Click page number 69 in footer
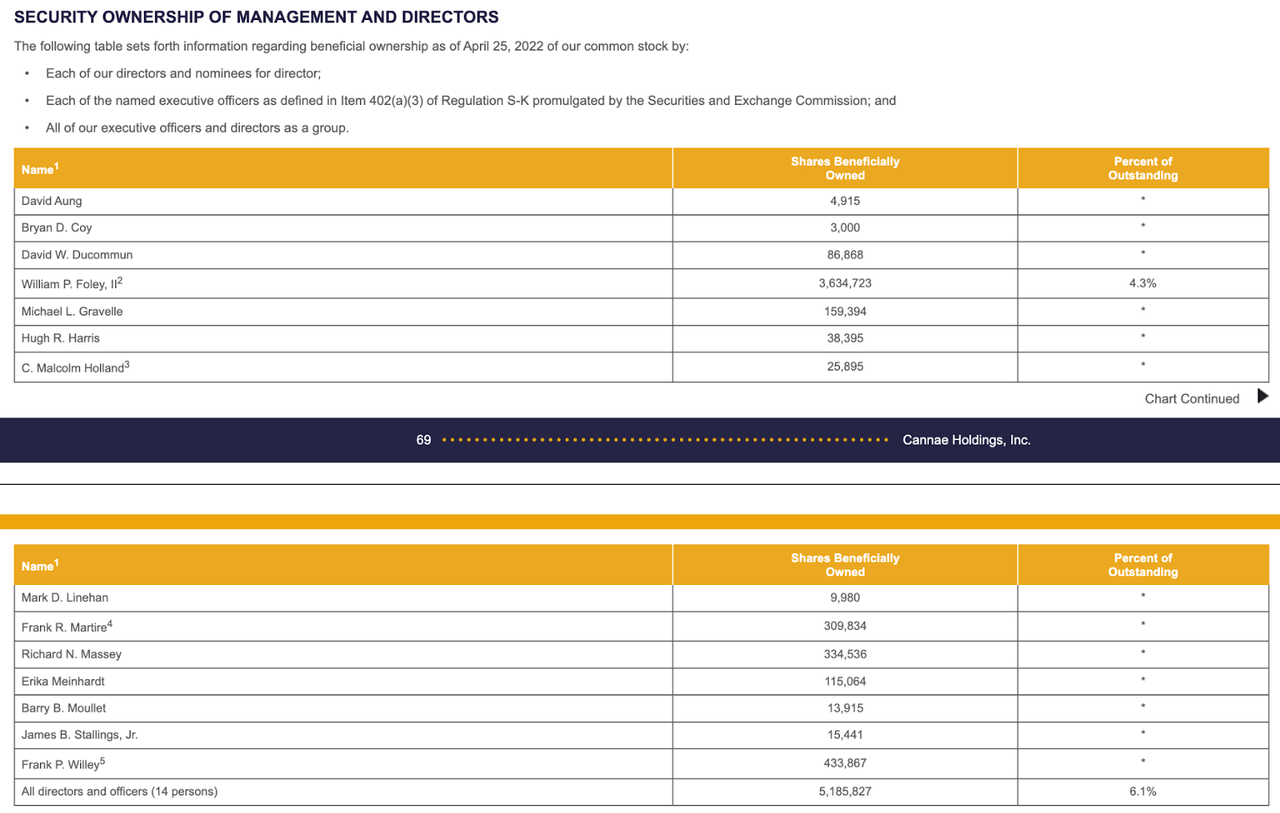 pyautogui.click(x=424, y=440)
